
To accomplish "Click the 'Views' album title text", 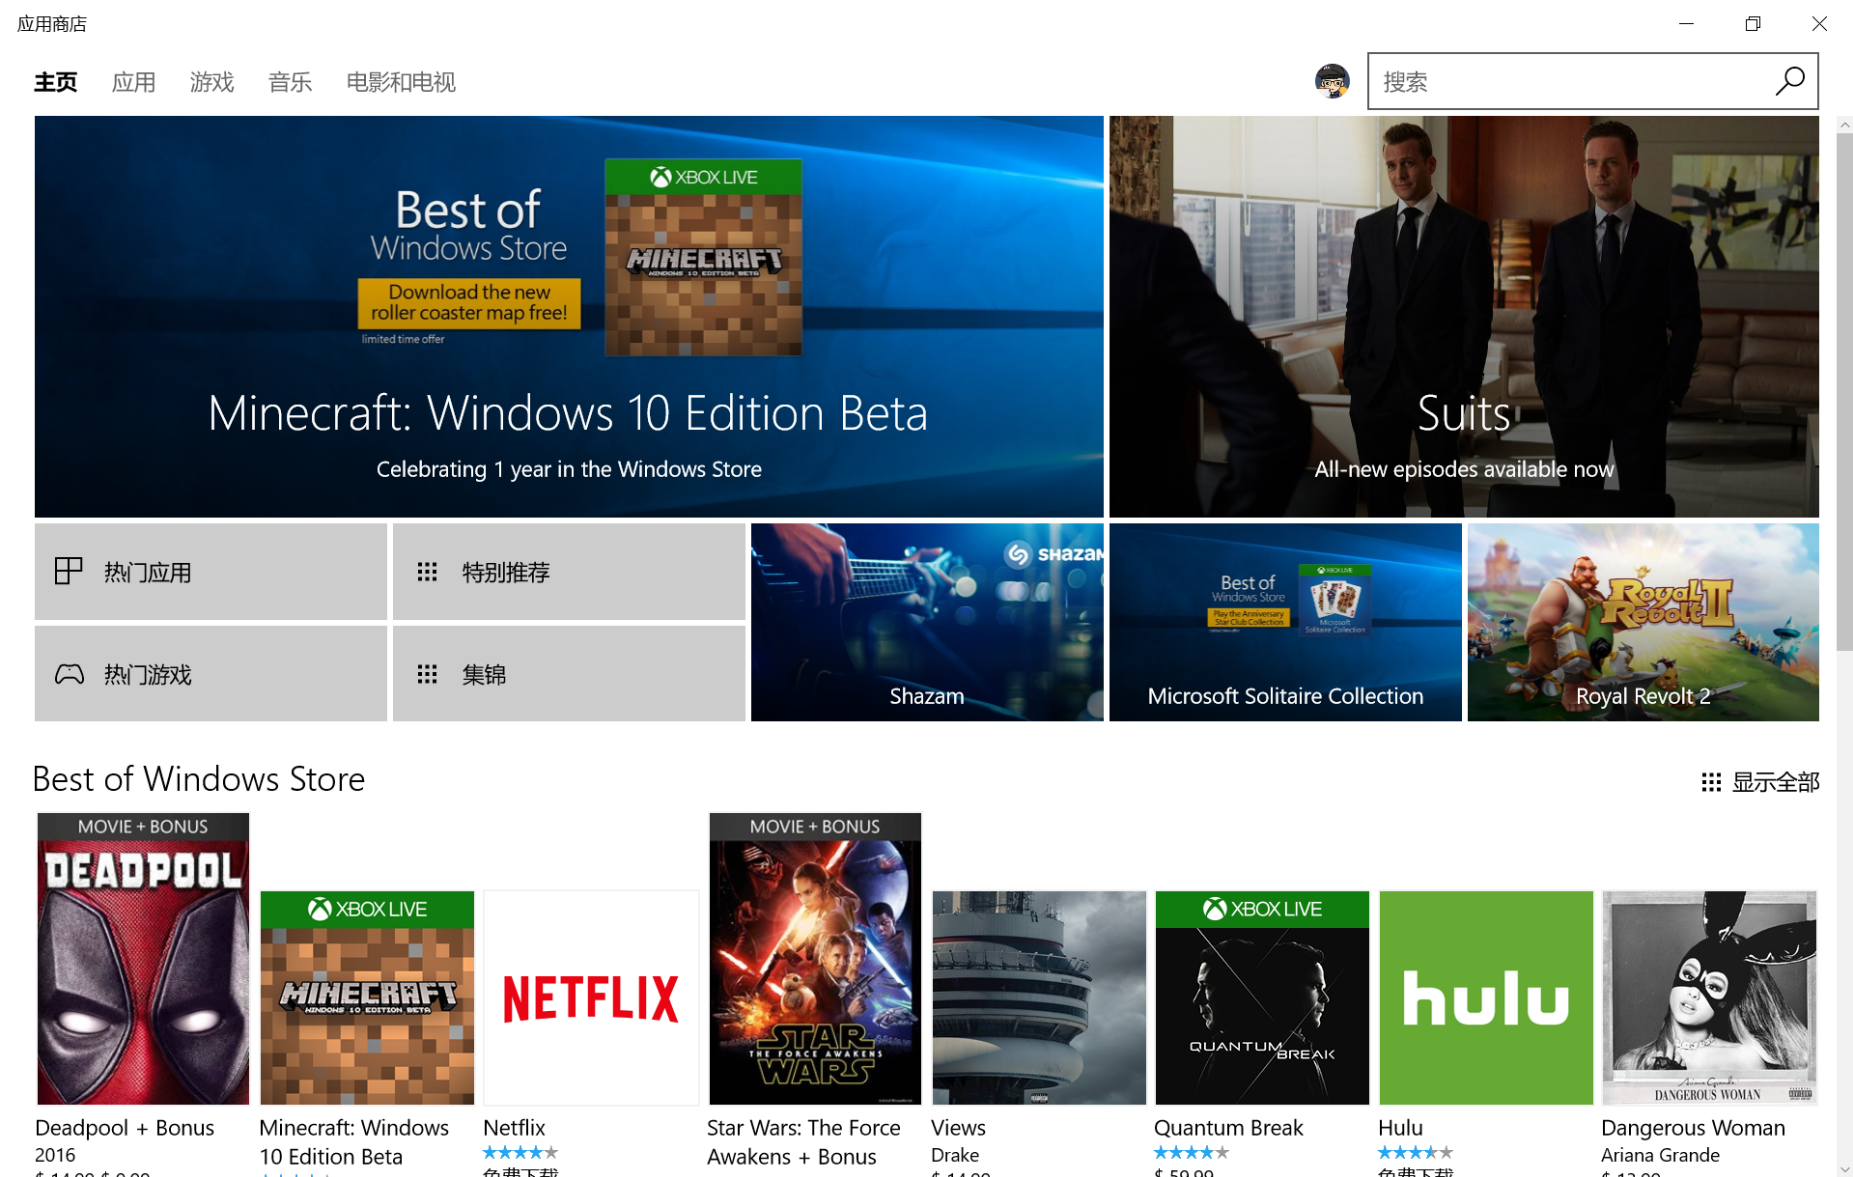I will click(958, 1128).
